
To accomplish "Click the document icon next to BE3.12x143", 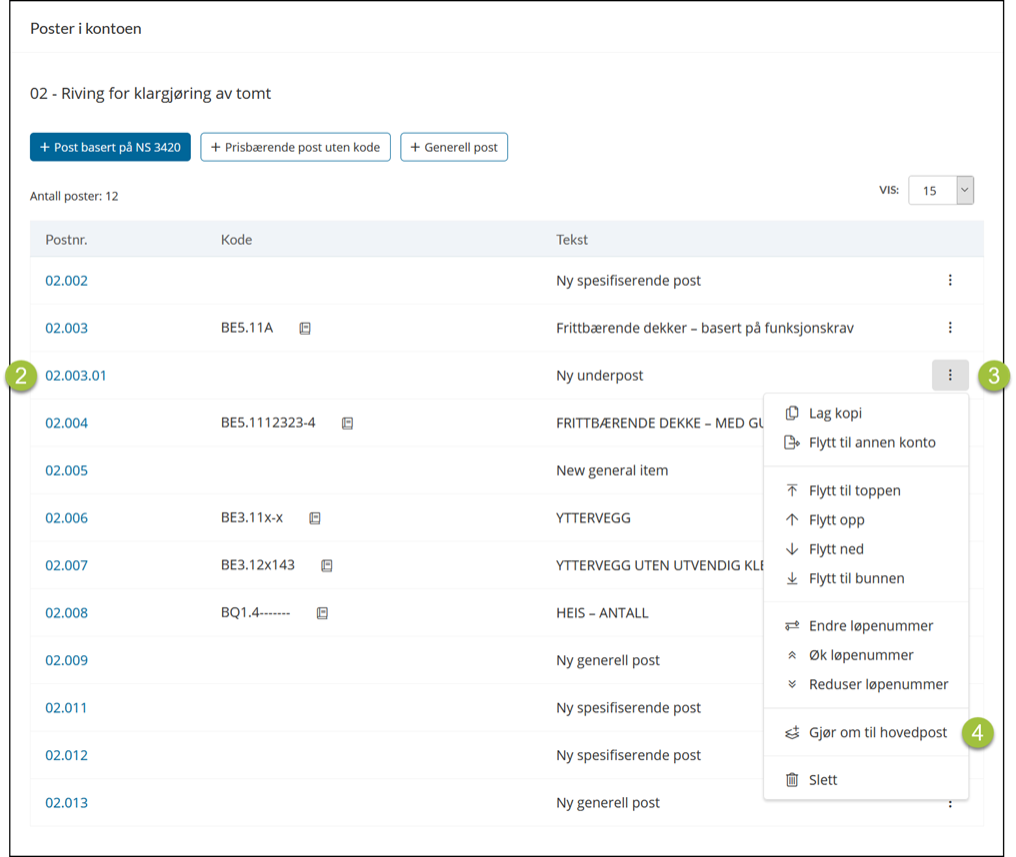I will (327, 565).
